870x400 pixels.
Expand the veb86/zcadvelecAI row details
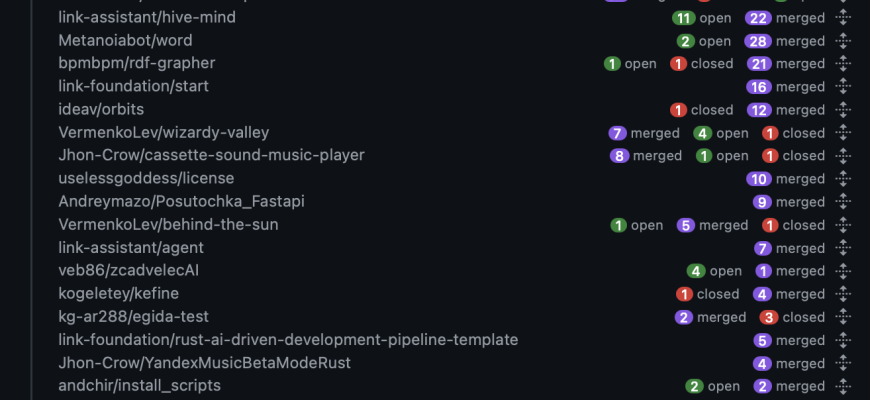(x=842, y=271)
